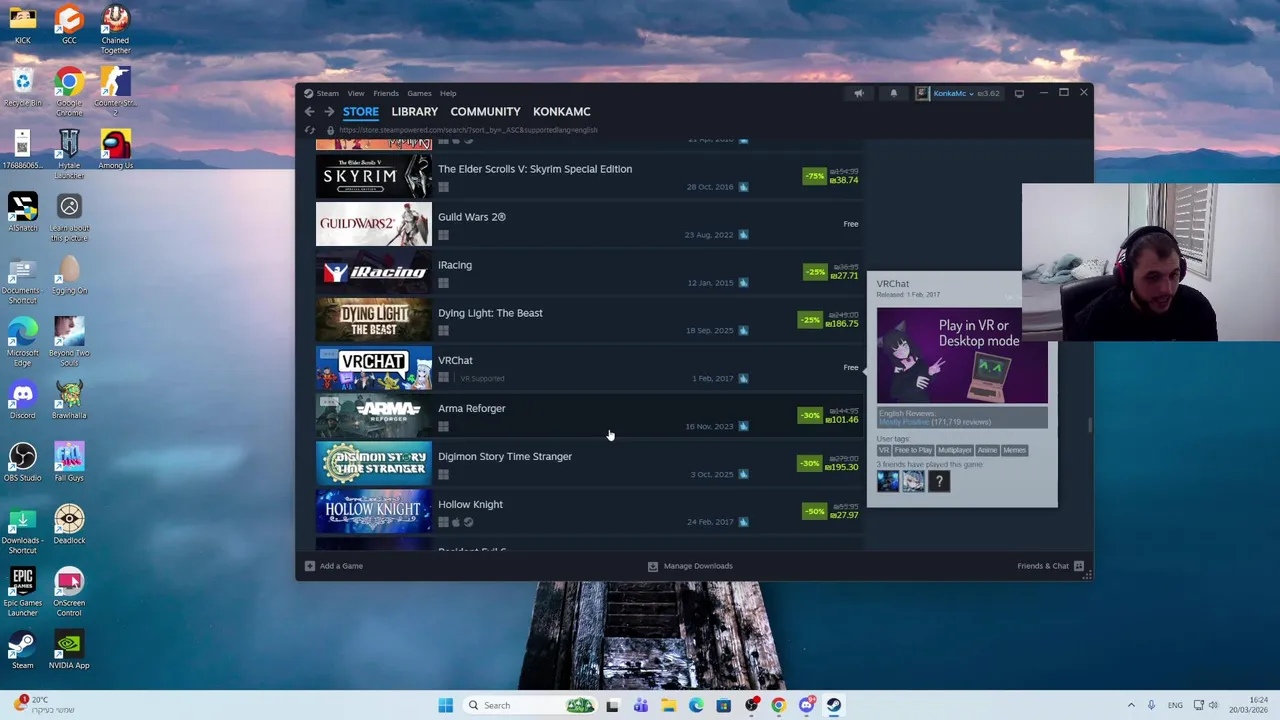Click the taskbar clock date
Image resolution: width=1280 pixels, height=720 pixels.
[1250, 705]
